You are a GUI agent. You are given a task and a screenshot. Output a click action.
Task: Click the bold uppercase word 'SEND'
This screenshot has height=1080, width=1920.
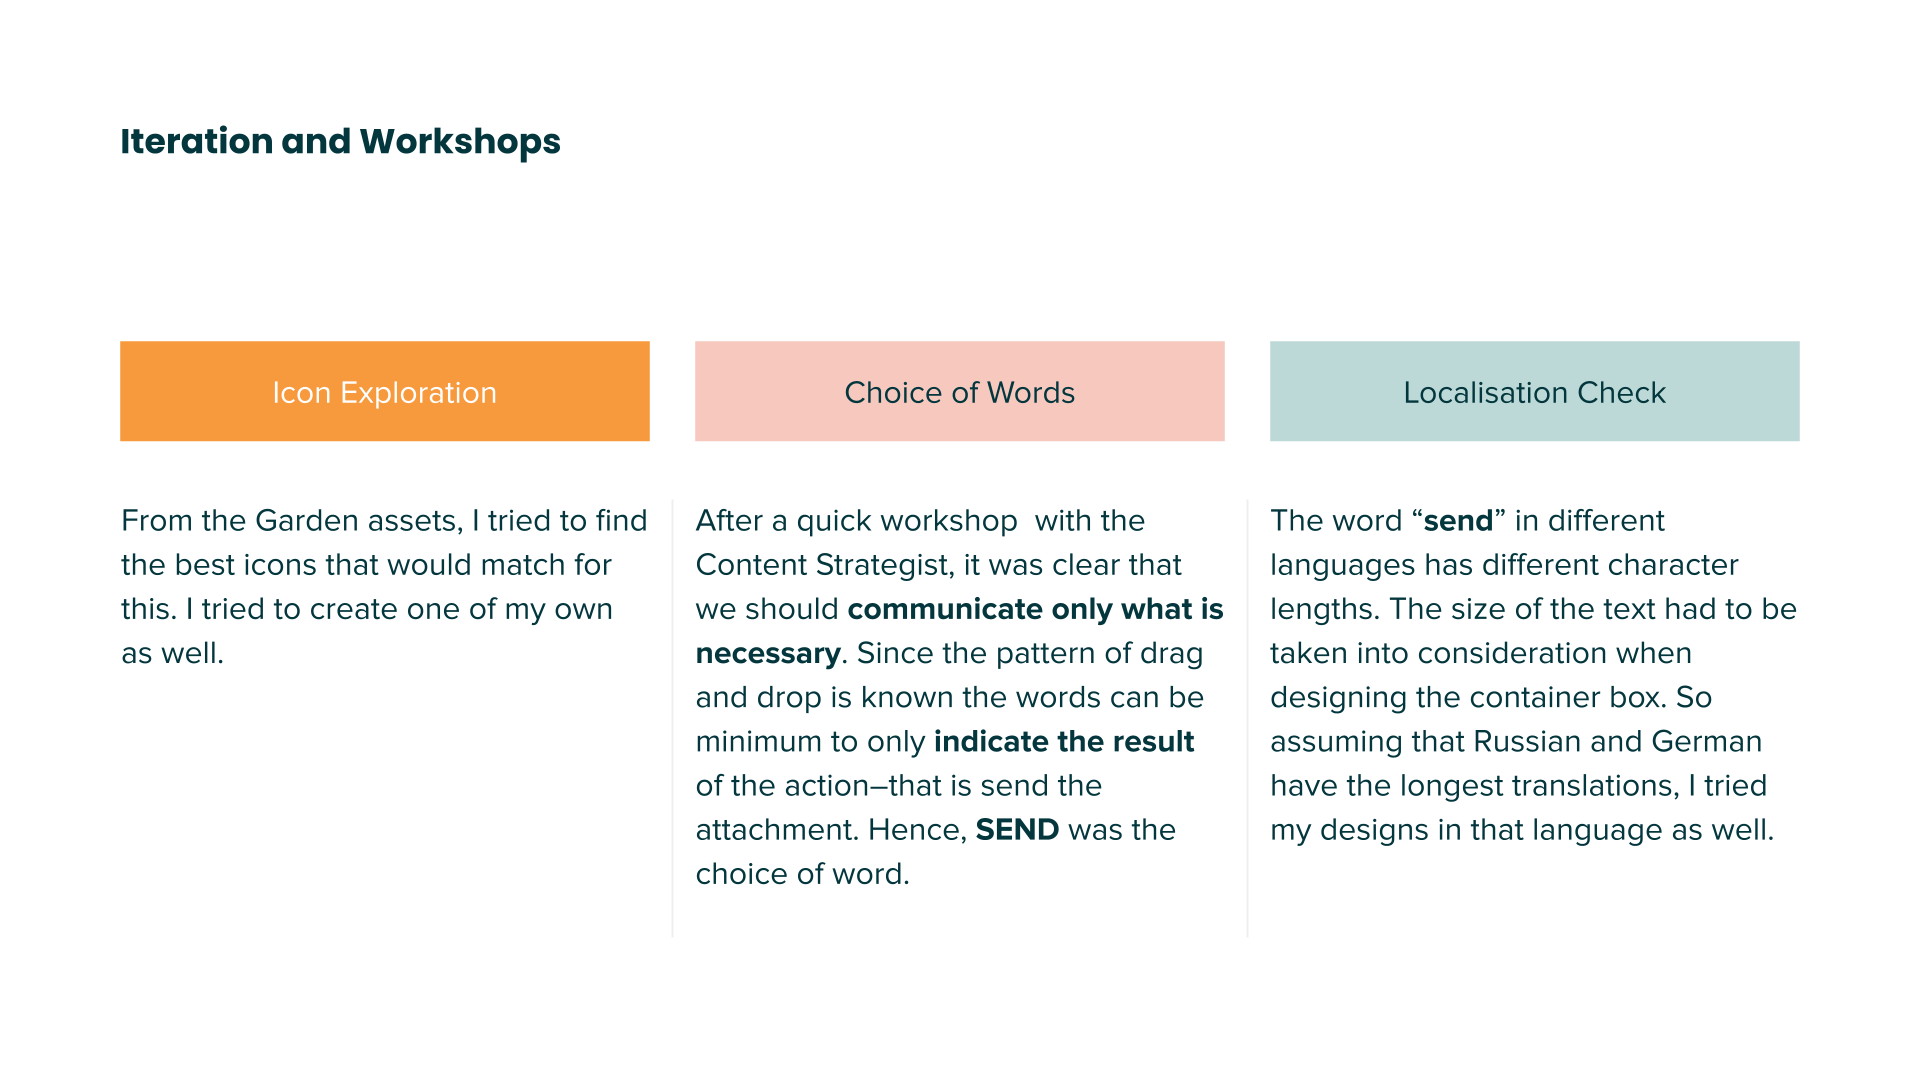point(1017,829)
